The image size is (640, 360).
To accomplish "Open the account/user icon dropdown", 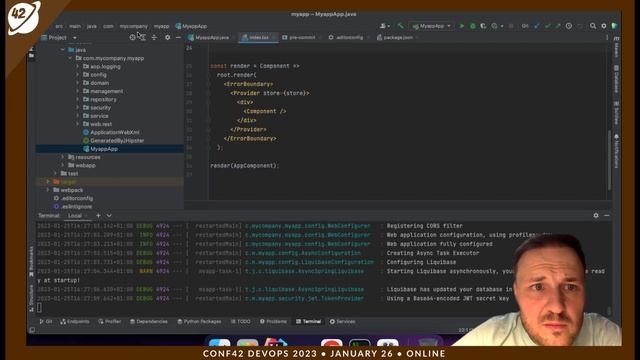I will (x=384, y=26).
